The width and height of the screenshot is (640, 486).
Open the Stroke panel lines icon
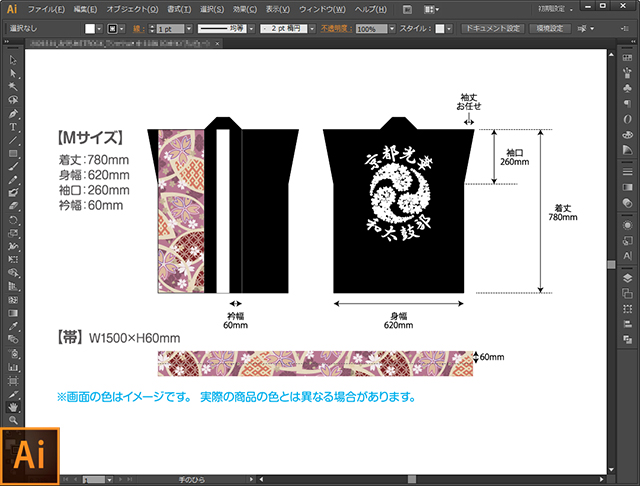(627, 172)
